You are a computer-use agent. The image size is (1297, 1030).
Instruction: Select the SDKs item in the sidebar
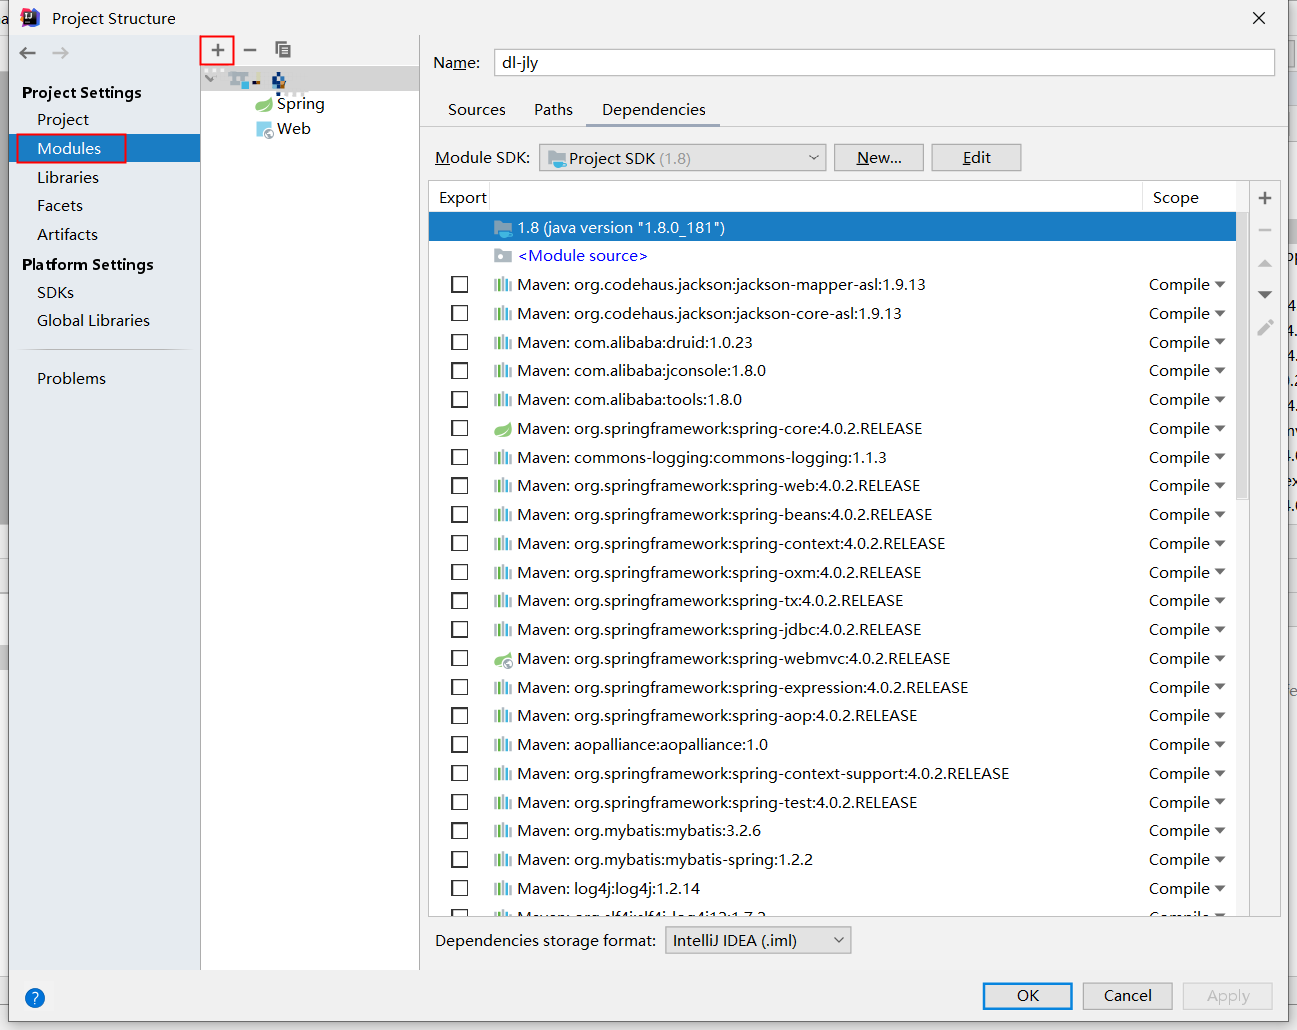click(x=55, y=293)
